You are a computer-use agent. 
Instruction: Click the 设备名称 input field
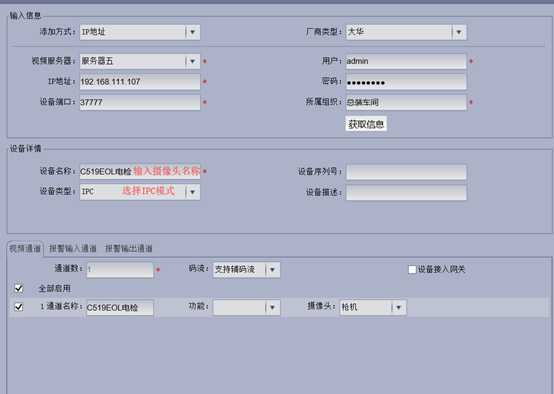[x=140, y=171]
